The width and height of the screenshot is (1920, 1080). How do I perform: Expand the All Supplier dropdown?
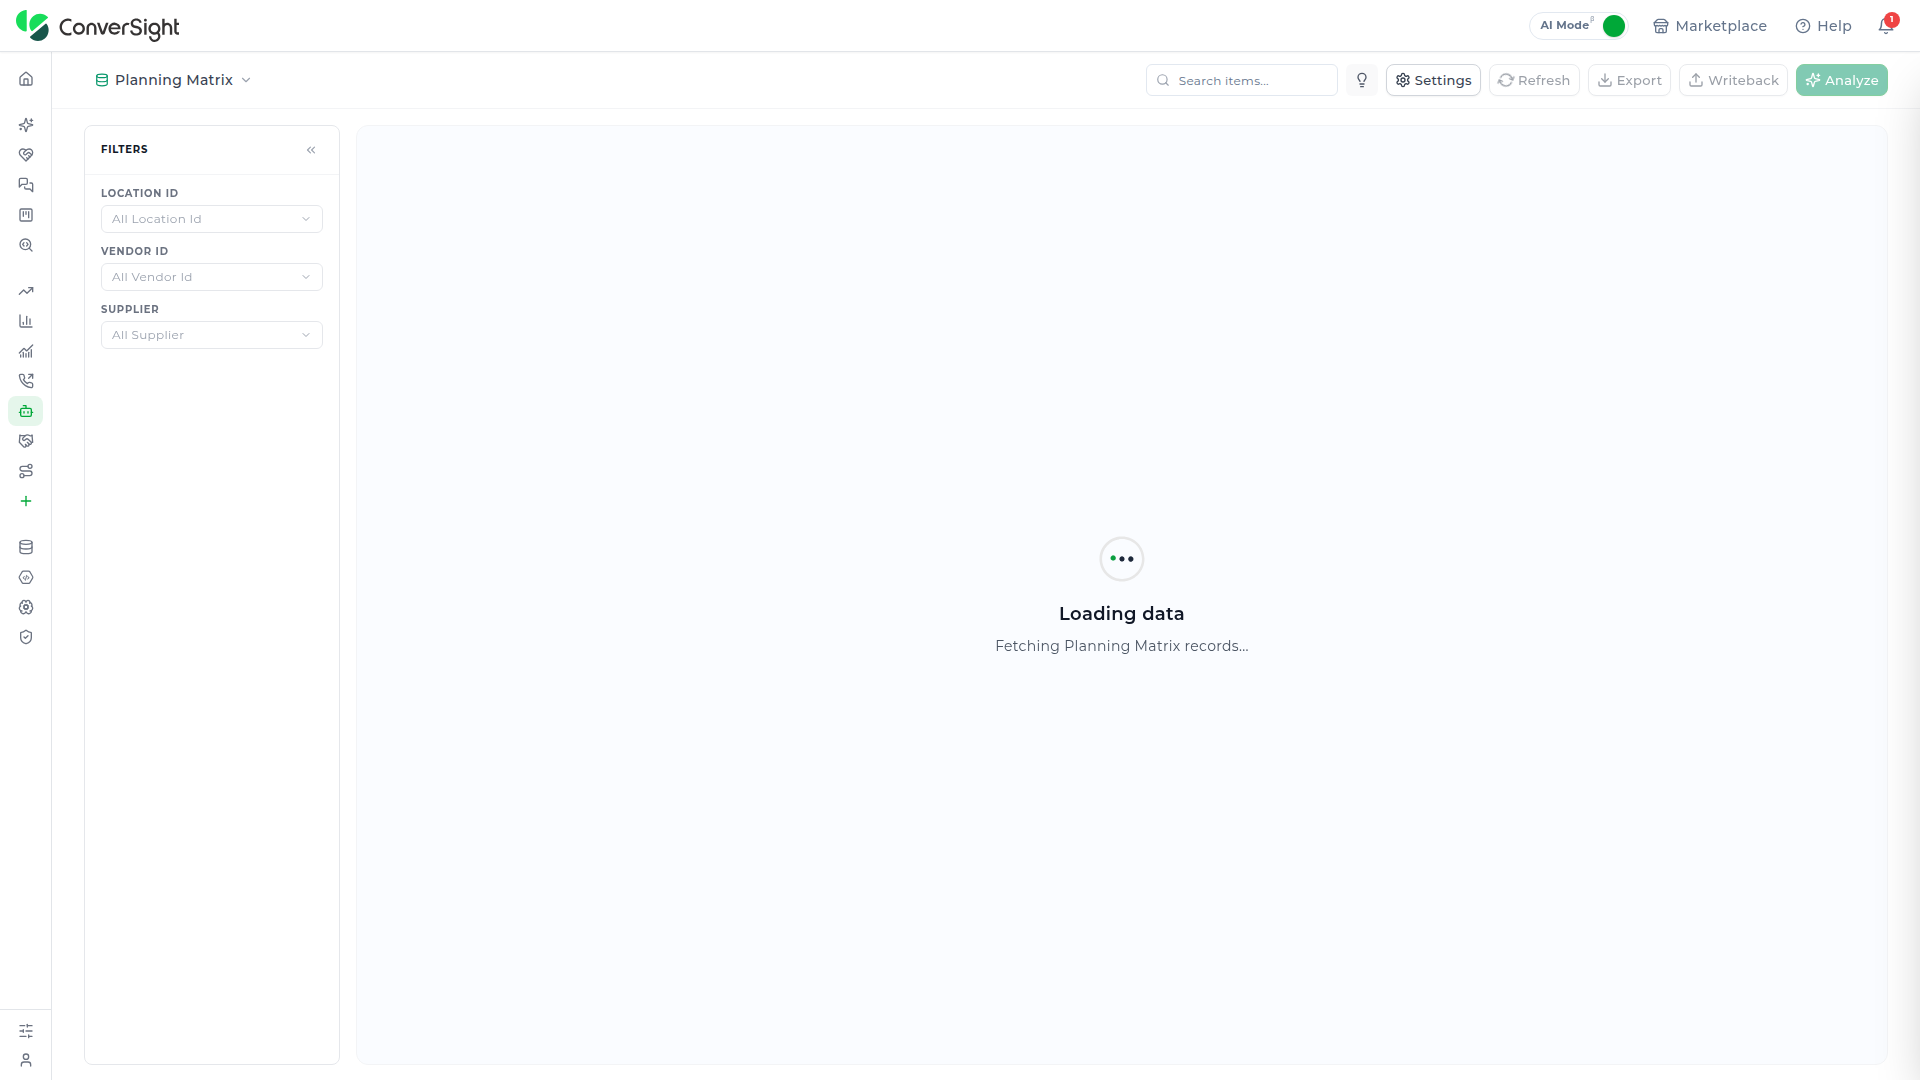click(x=212, y=335)
